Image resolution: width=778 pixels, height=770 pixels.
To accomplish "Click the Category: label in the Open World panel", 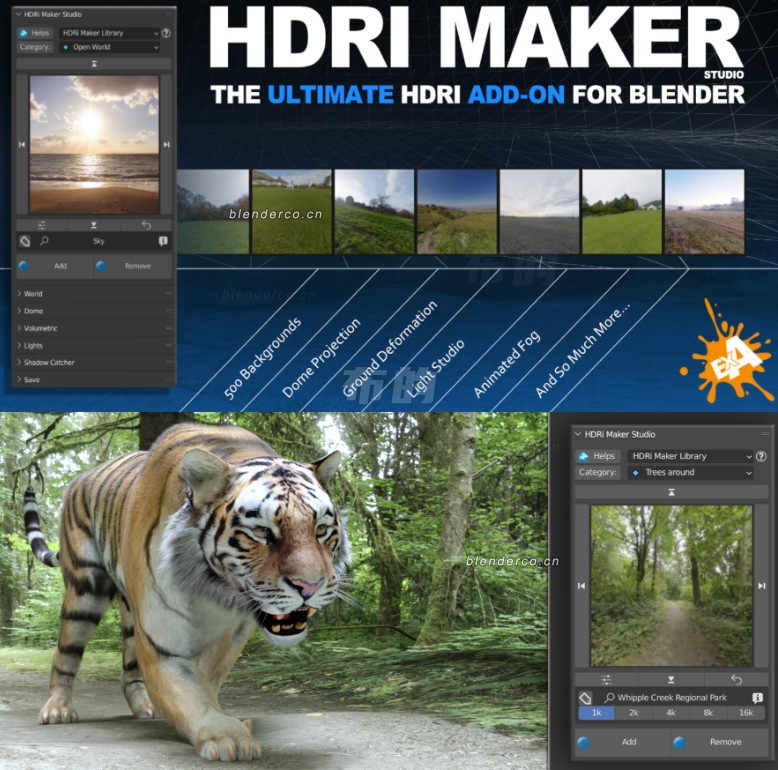I will point(35,47).
